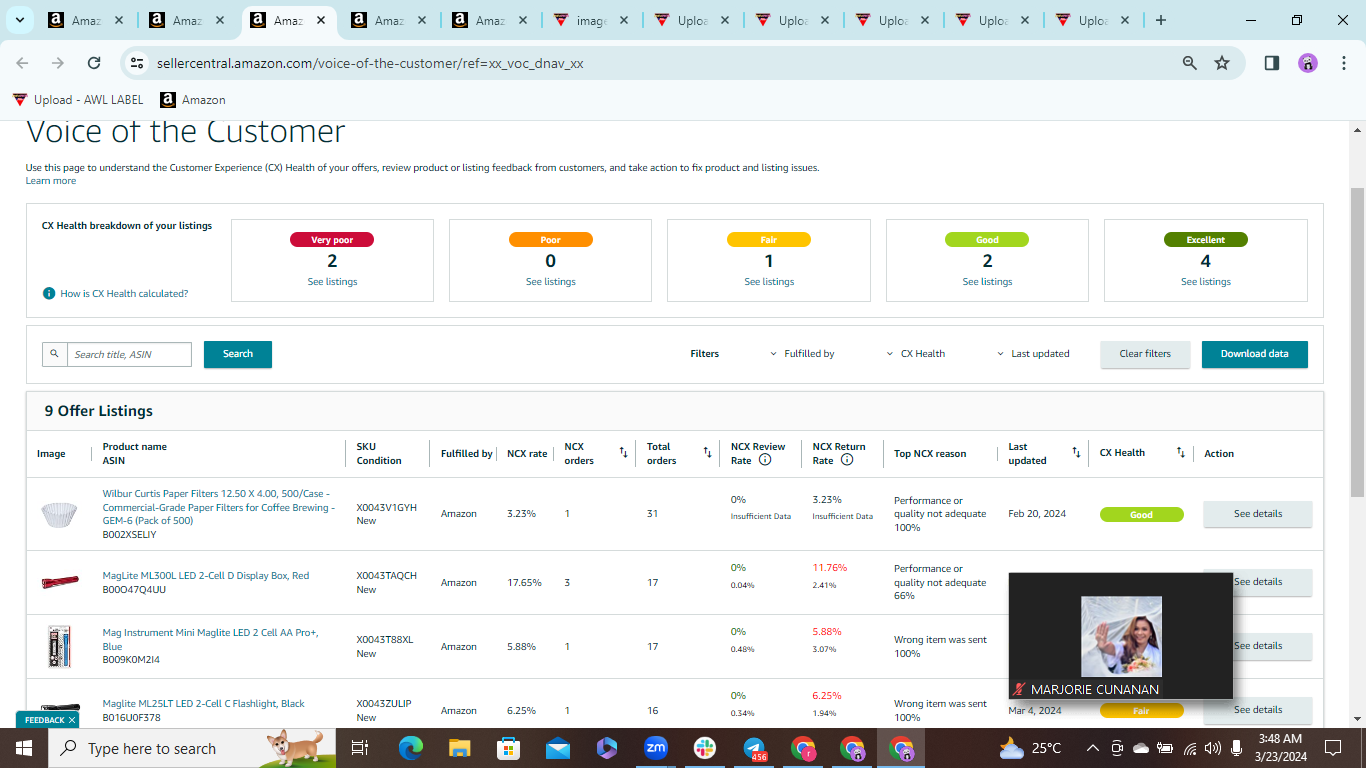1366x768 pixels.
Task: Open Chrome side panel
Action: pyautogui.click(x=1272, y=63)
